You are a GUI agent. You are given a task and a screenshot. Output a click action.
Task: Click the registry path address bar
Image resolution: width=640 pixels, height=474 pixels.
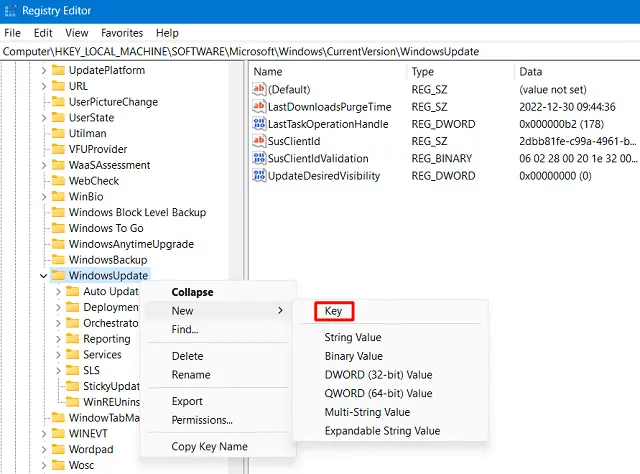(x=320, y=51)
